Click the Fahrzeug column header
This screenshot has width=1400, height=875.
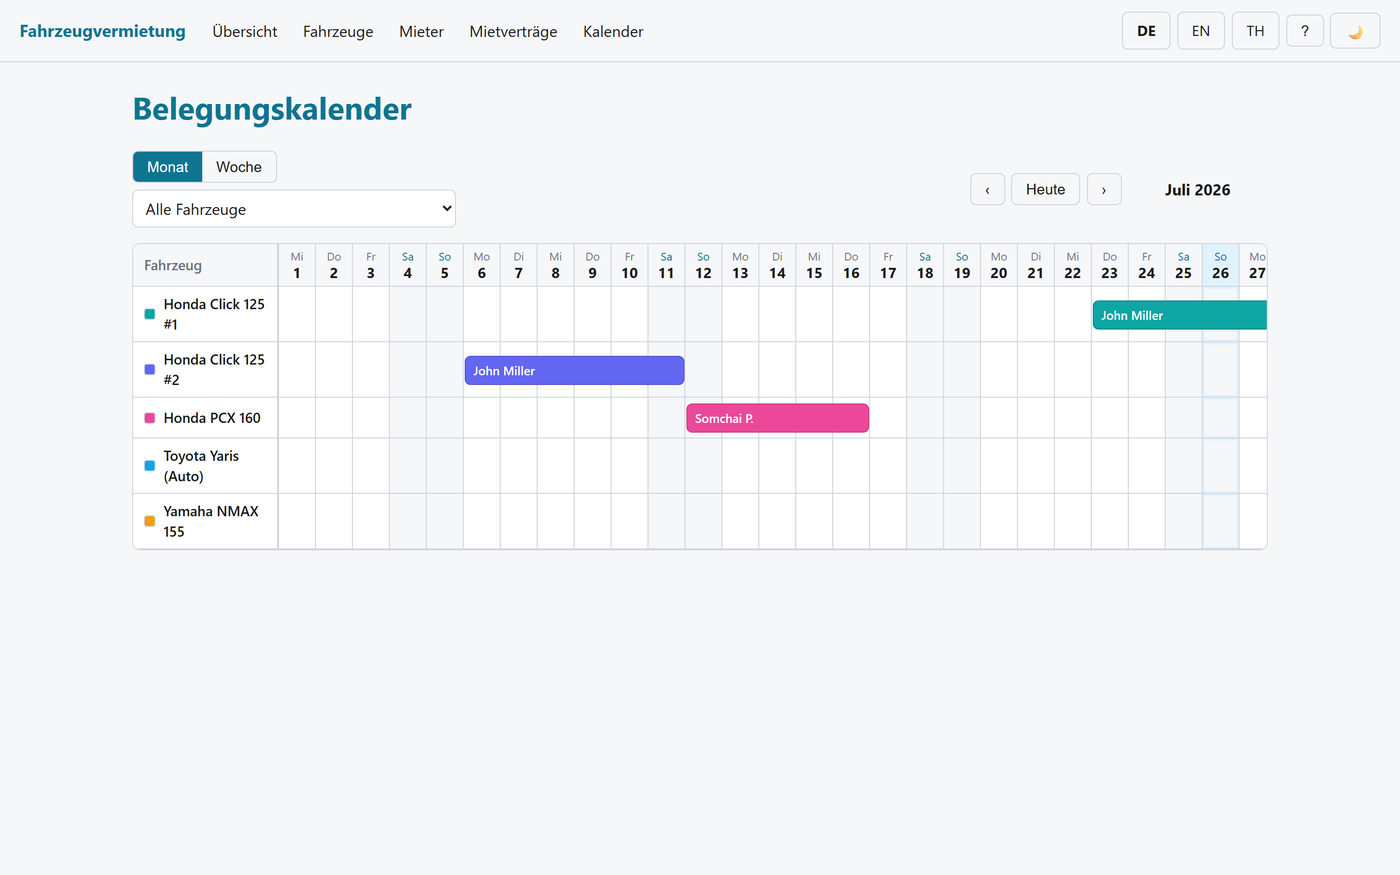206,265
